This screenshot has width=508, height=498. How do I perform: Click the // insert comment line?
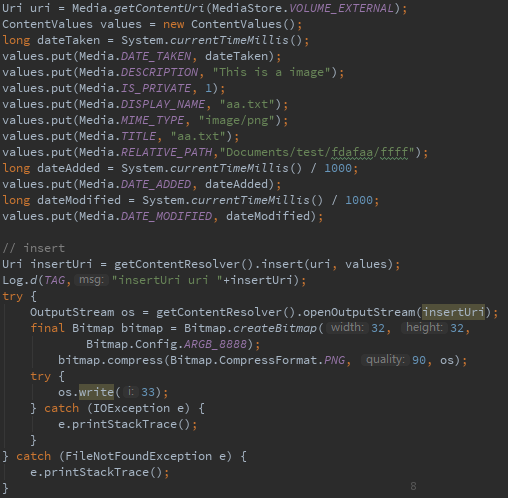pyautogui.click(x=33, y=248)
